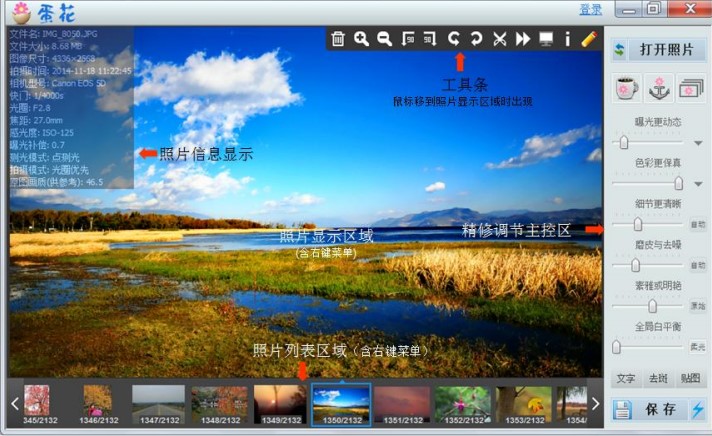Expand dropdown arrow beside 曝光更动态
The height and width of the screenshot is (436, 712).
698,143
